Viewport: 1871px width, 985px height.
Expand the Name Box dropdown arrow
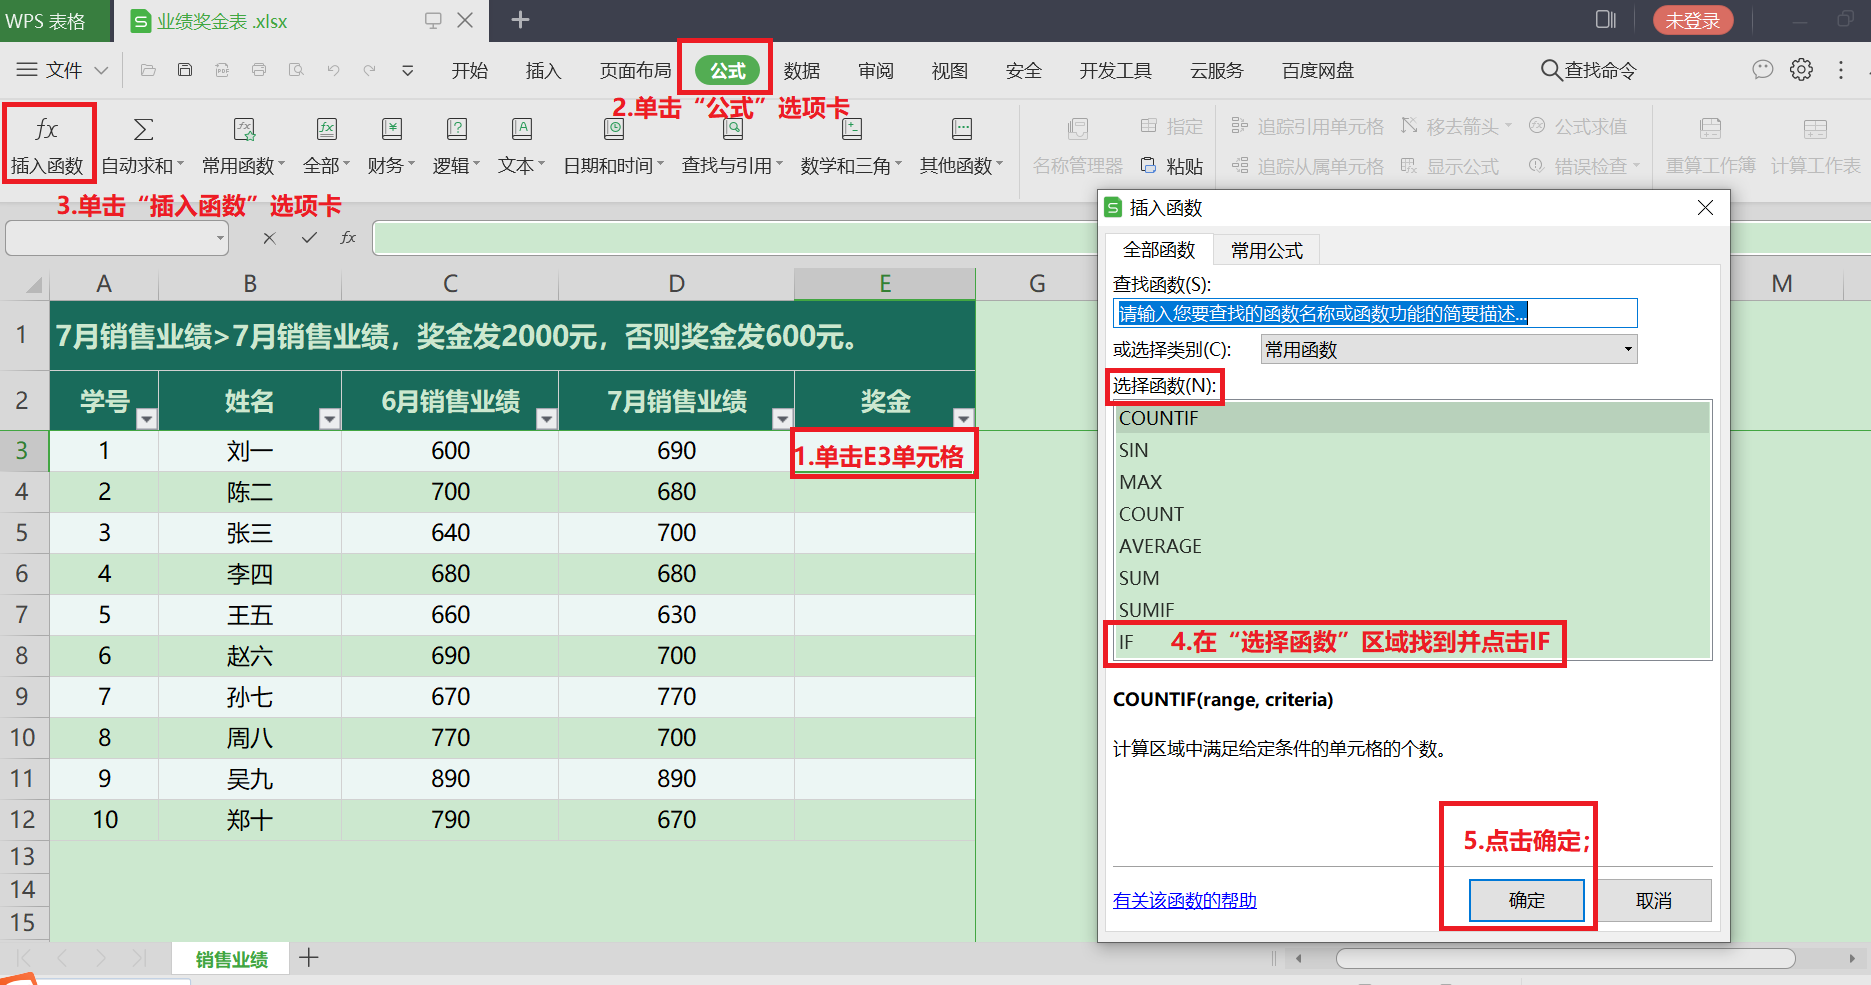220,238
